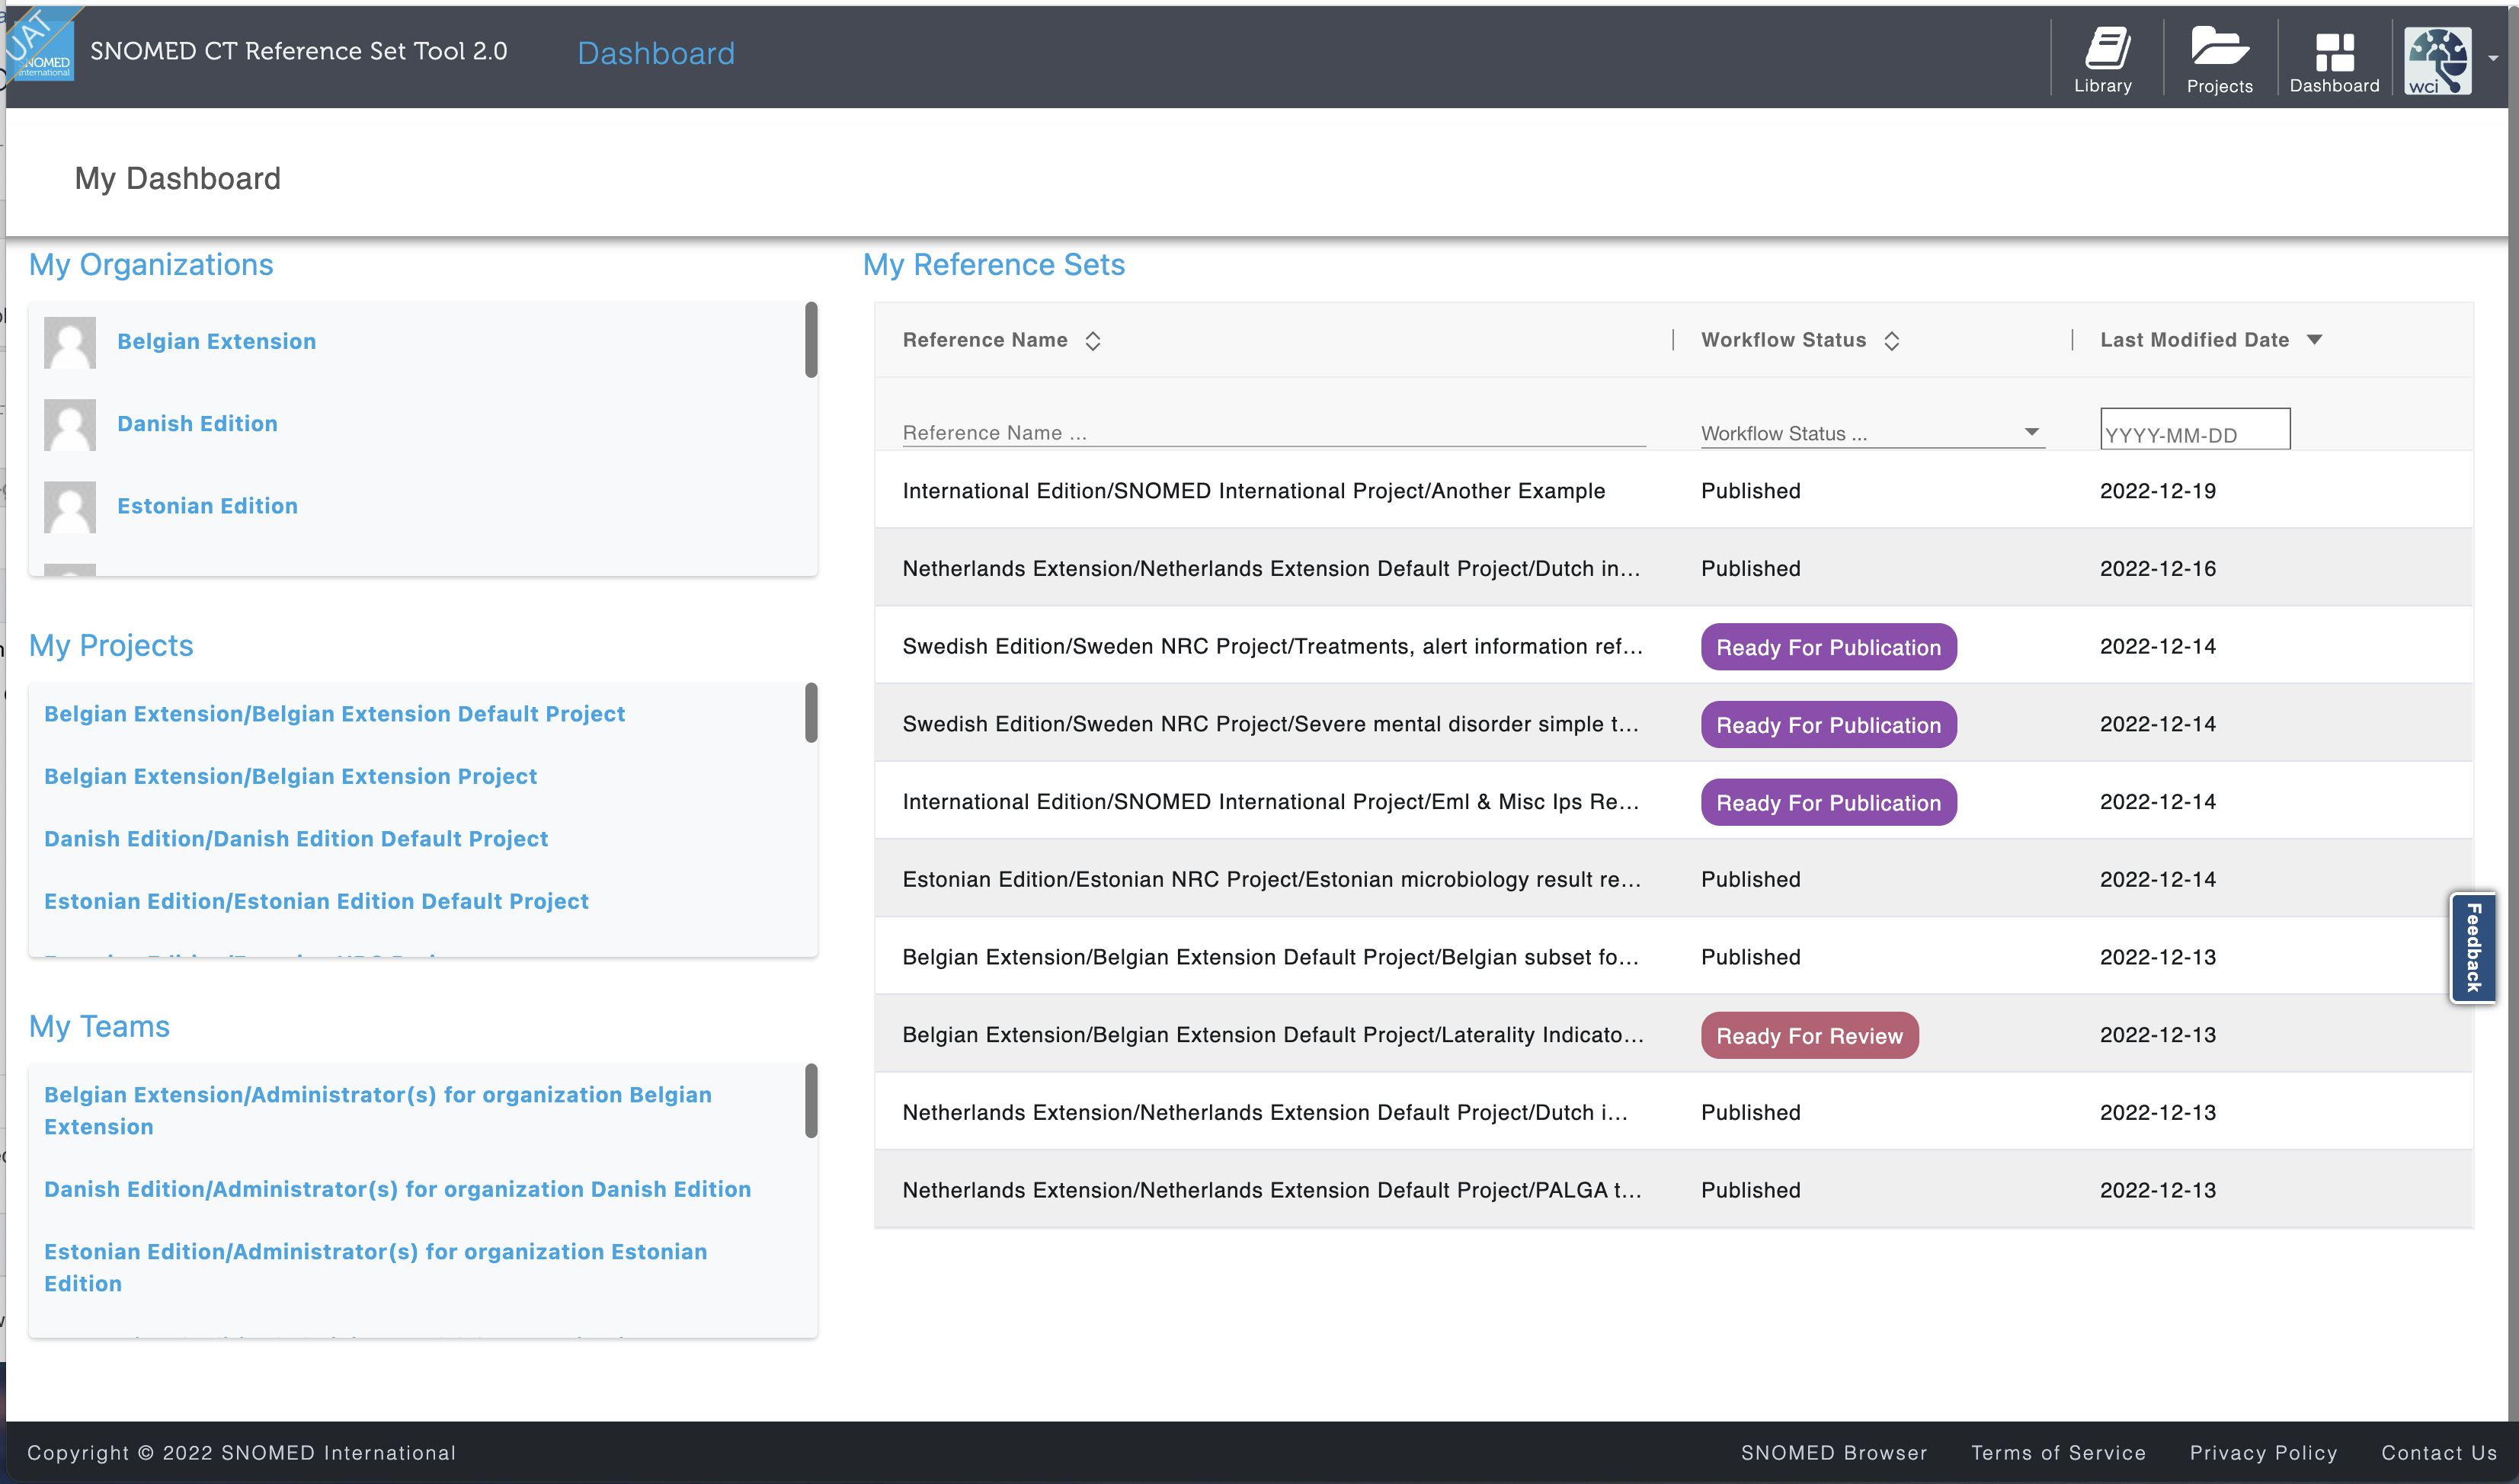Open Danish Edition Administrator(s) team link

pos(397,1189)
